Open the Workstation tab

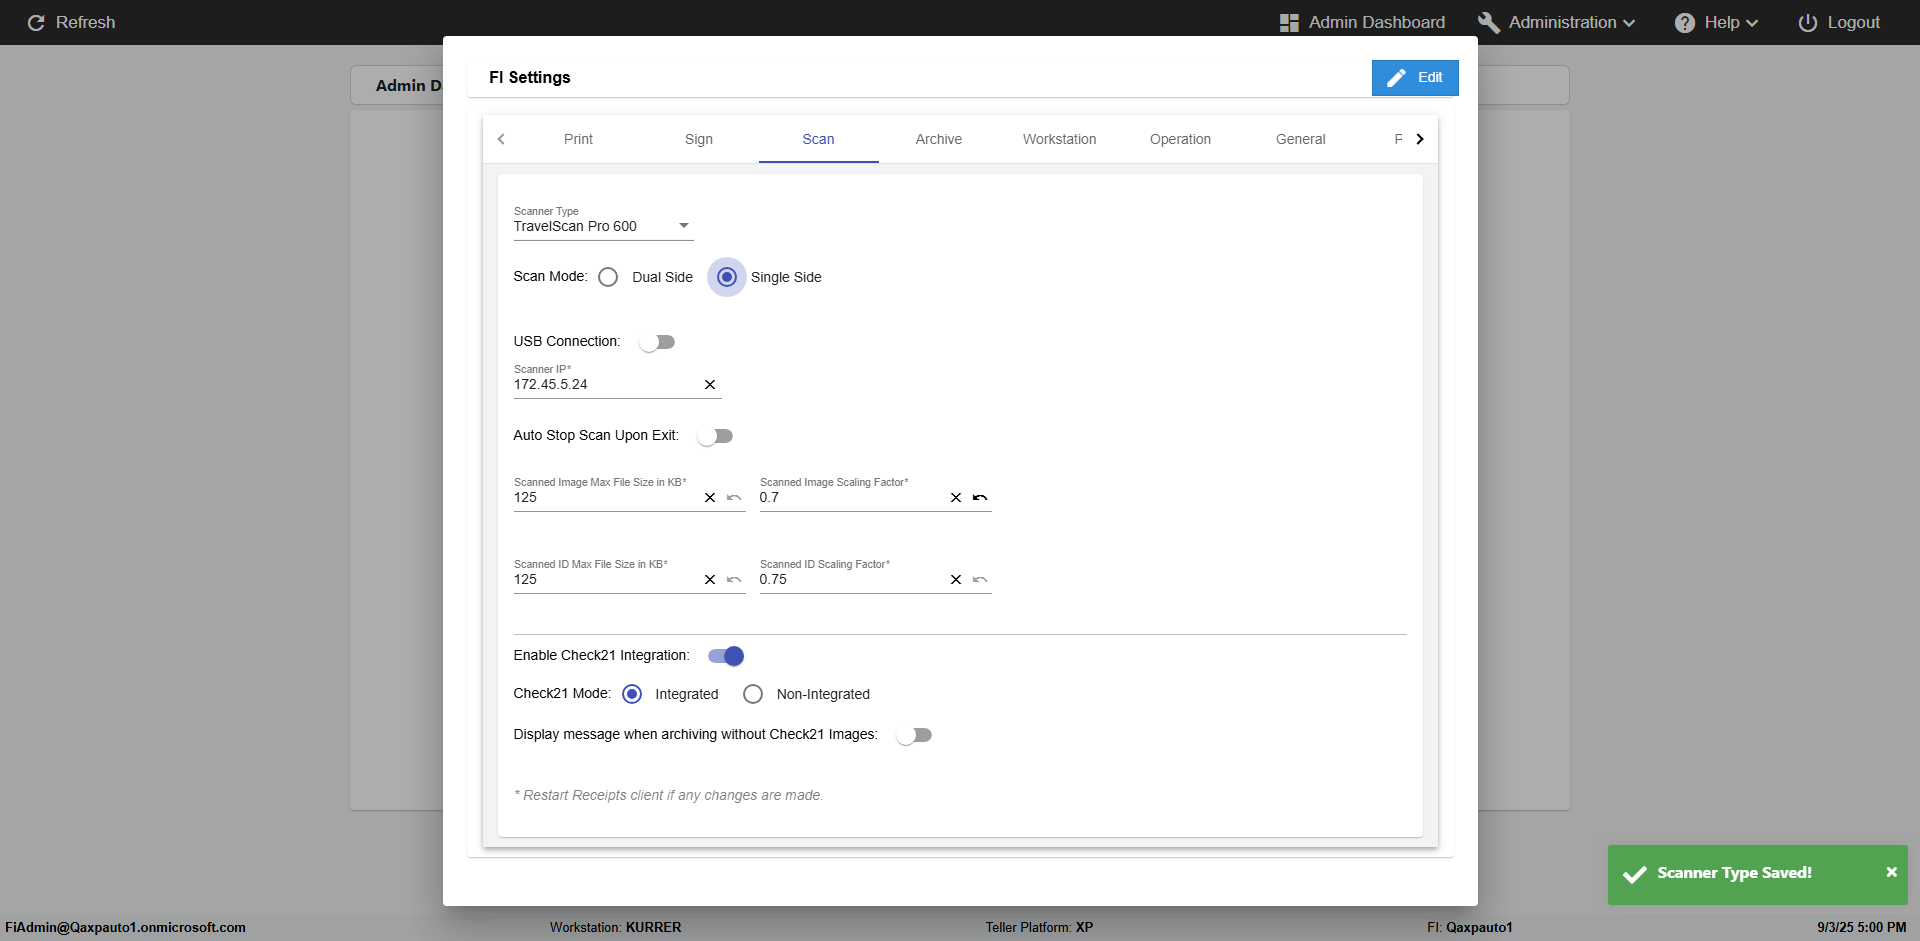coord(1059,139)
